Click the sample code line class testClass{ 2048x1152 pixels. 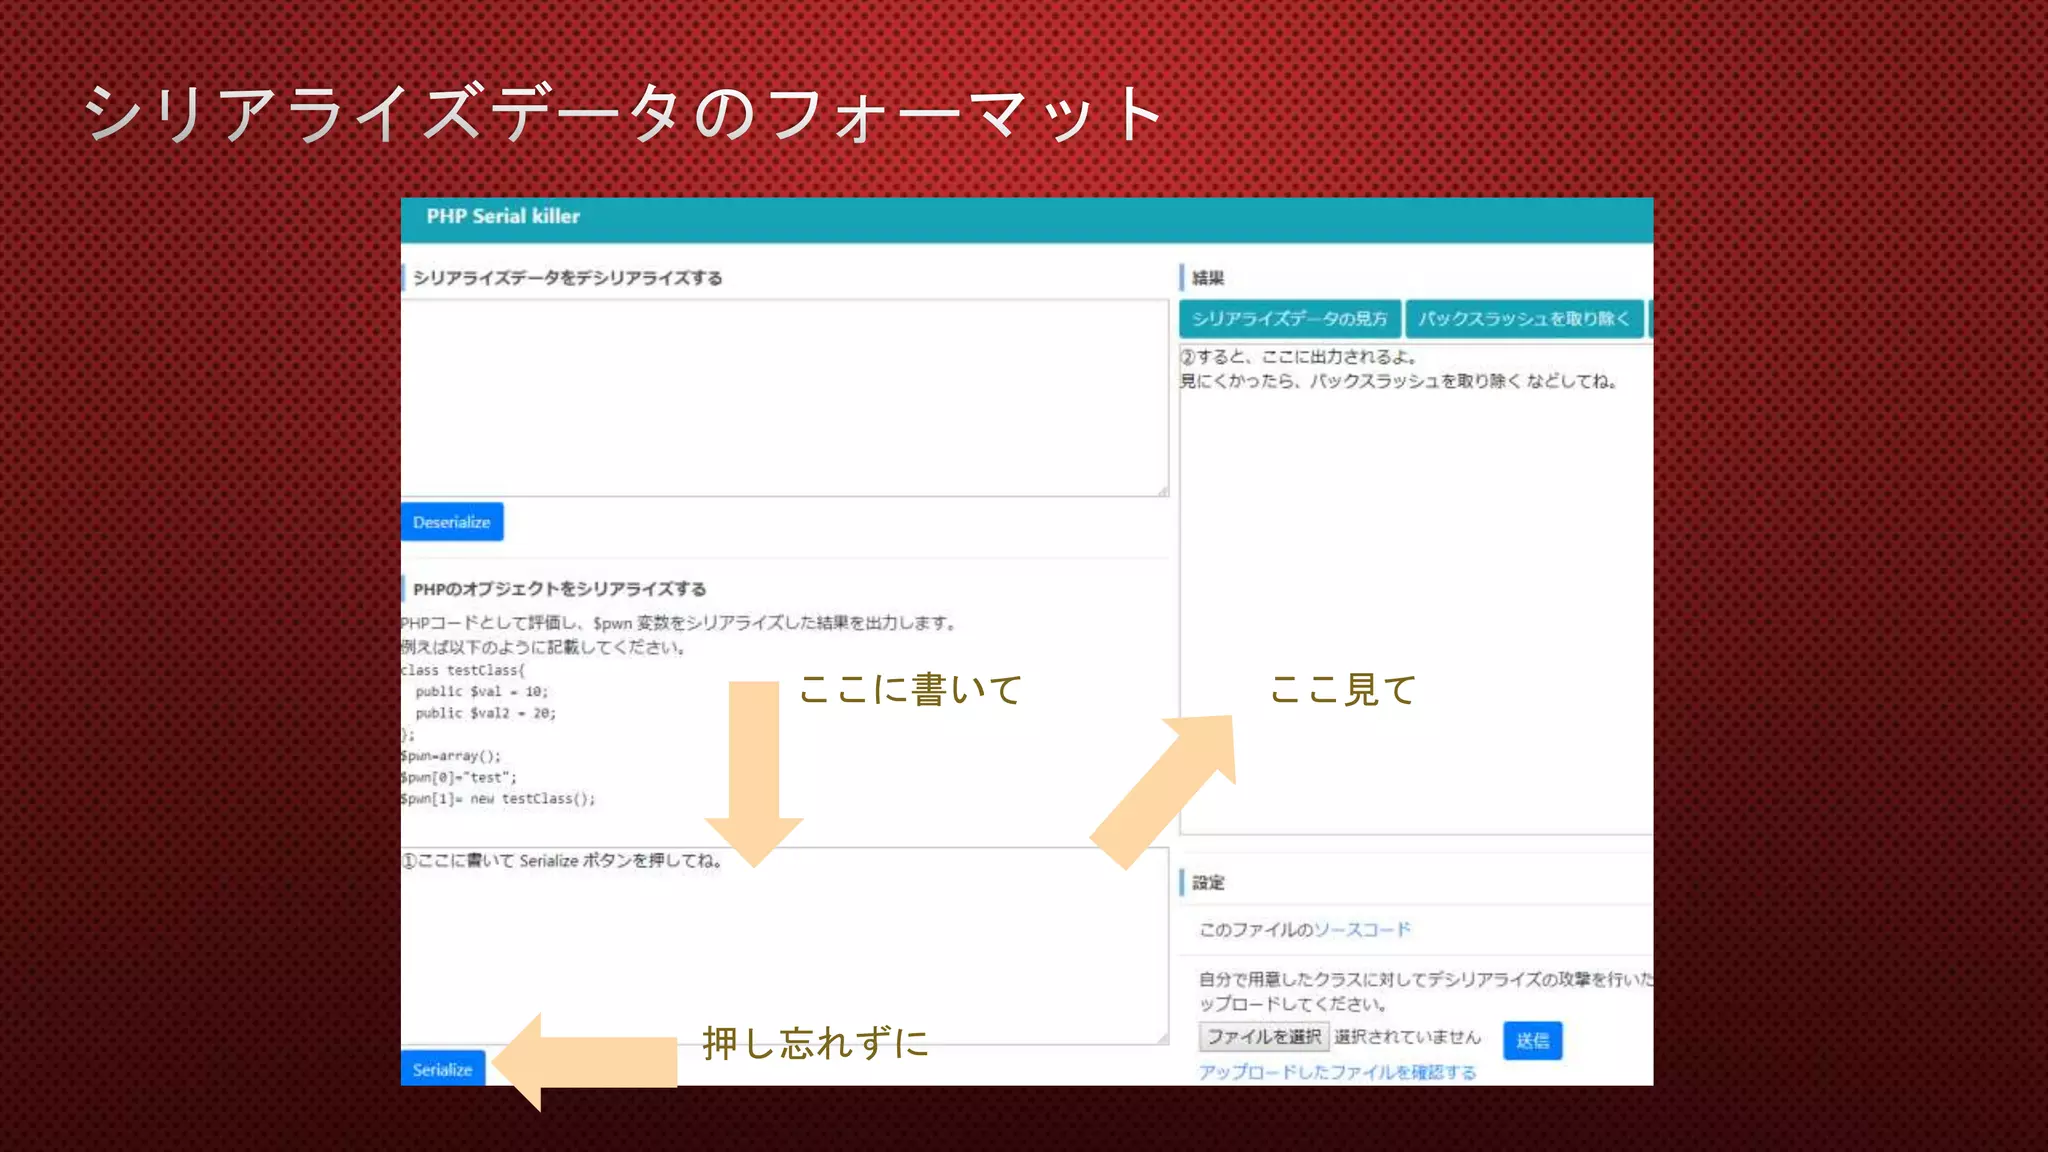point(463,670)
